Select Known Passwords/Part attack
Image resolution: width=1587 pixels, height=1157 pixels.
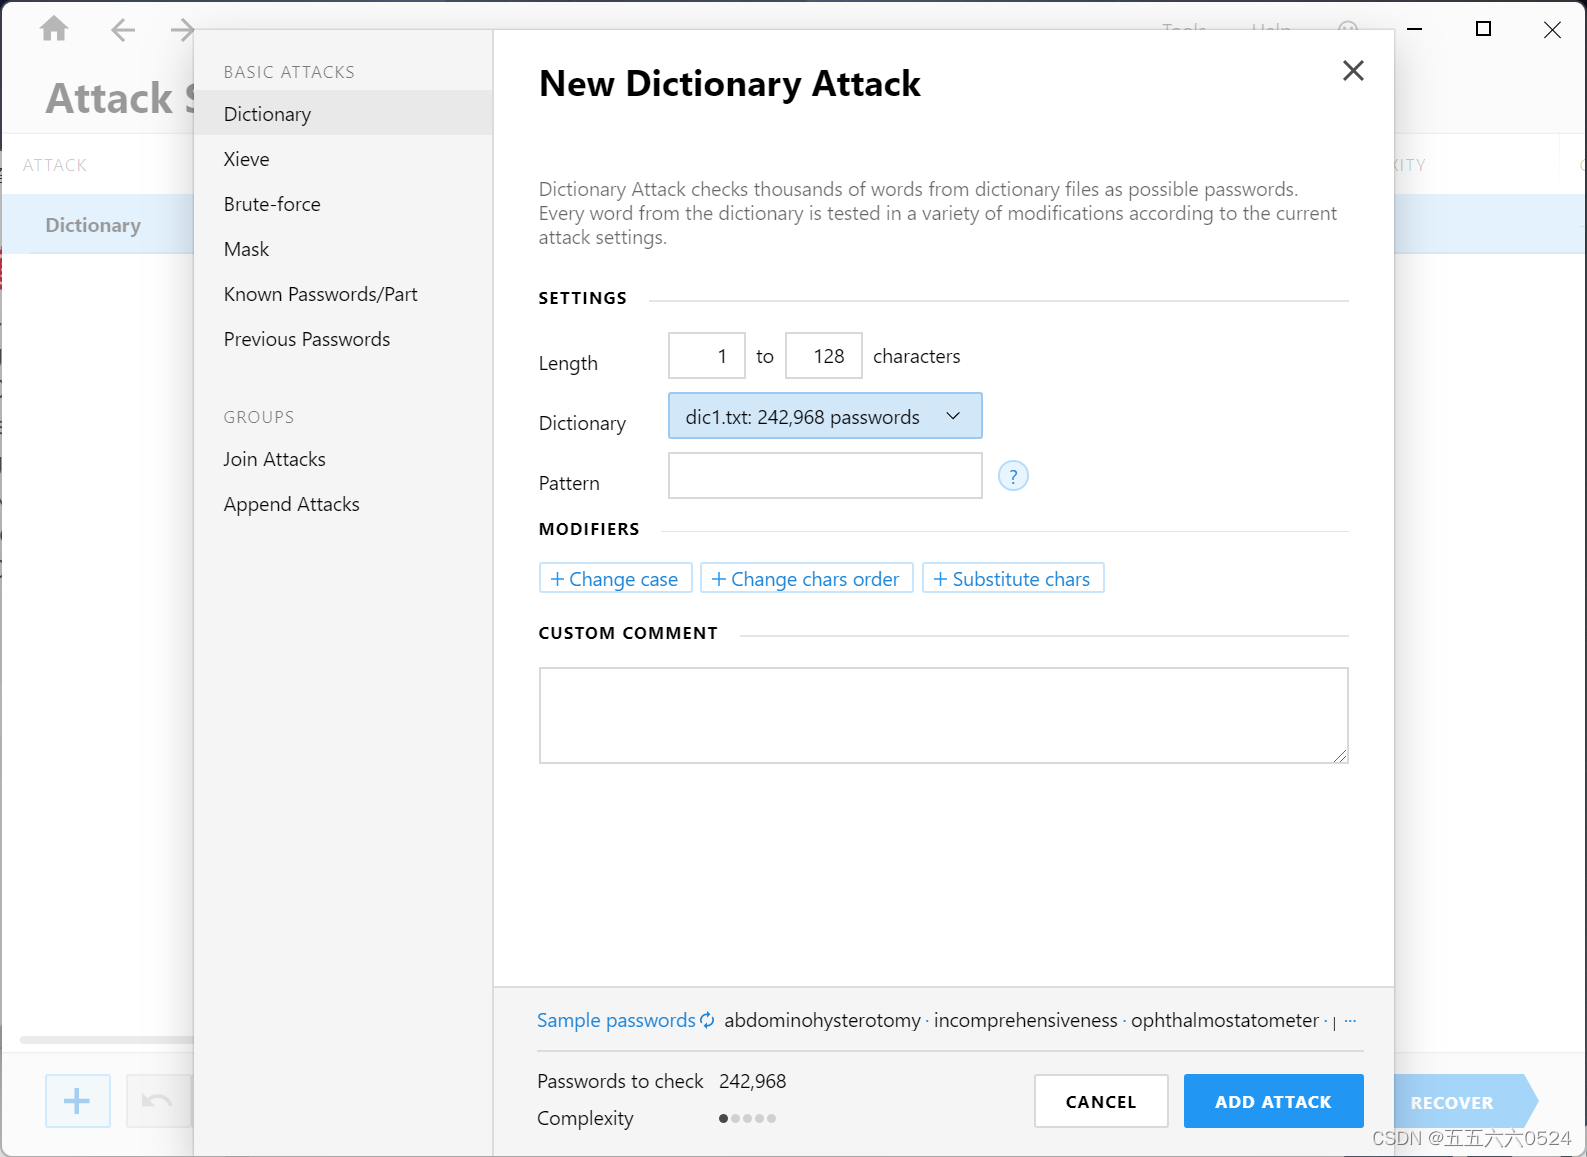(x=343, y=294)
